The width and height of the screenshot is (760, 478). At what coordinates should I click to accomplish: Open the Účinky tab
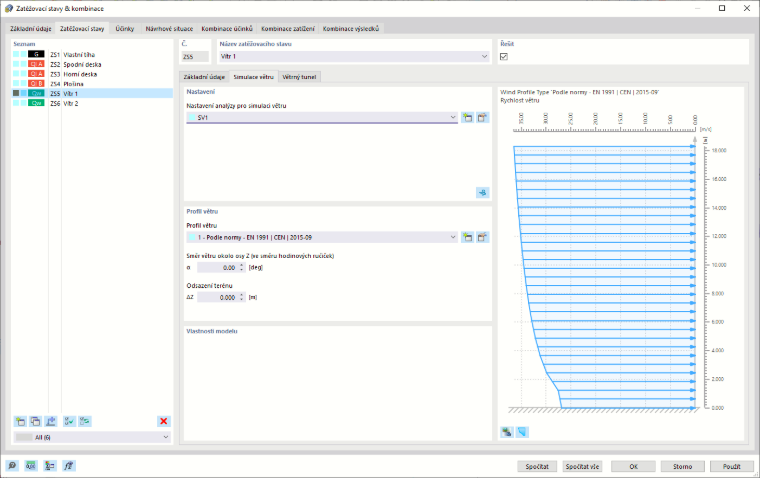click(x=125, y=29)
